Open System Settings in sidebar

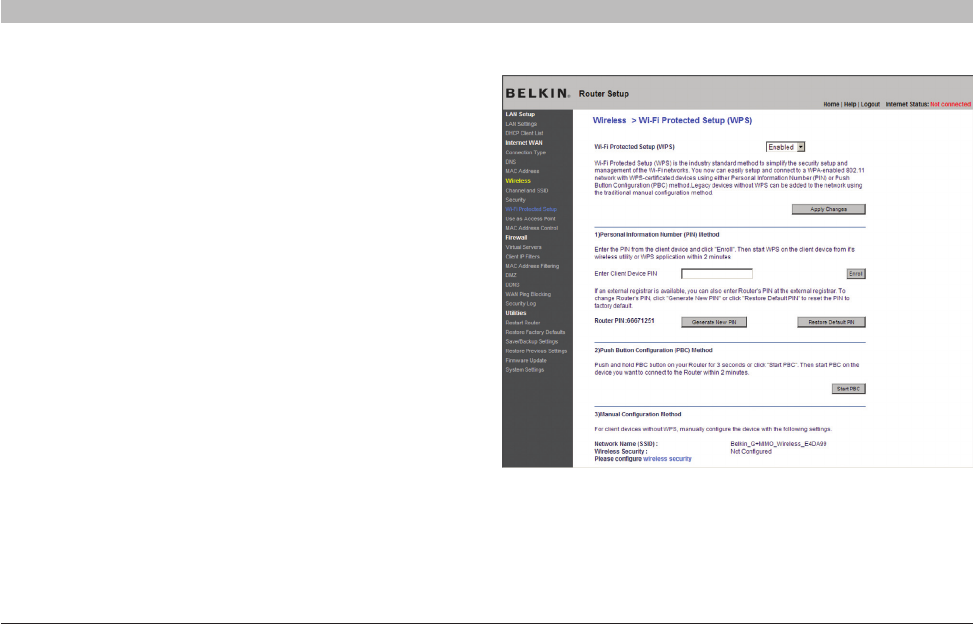coord(524,370)
